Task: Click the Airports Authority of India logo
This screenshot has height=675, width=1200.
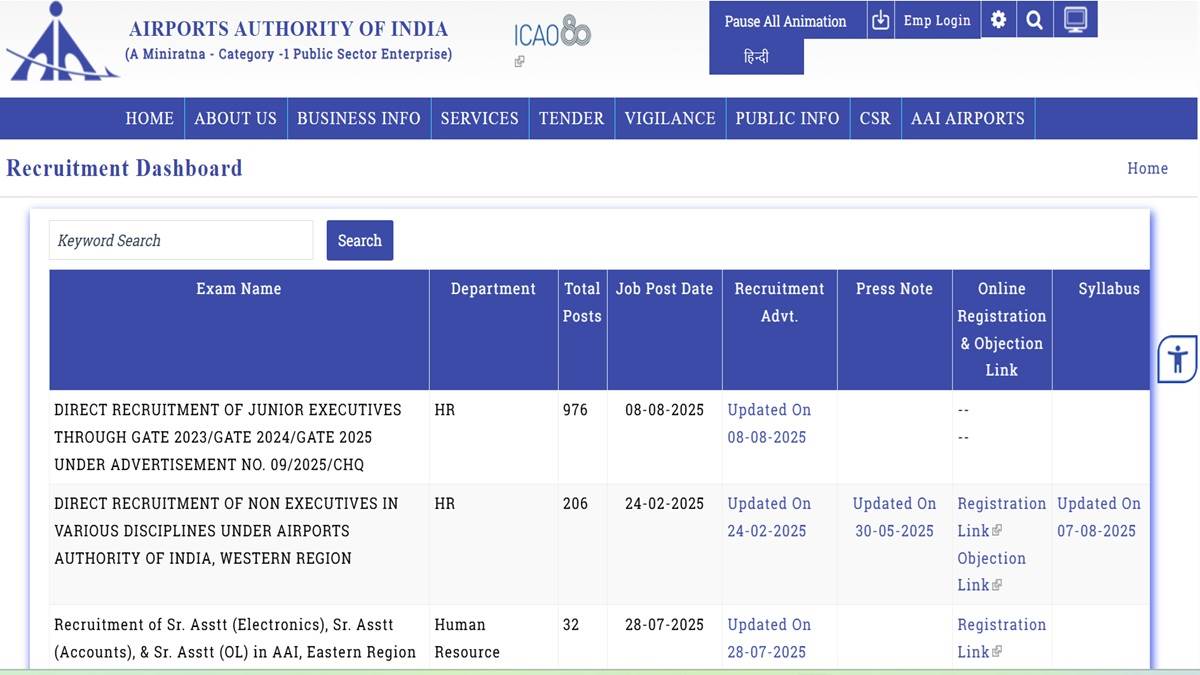Action: pyautogui.click(x=62, y=42)
